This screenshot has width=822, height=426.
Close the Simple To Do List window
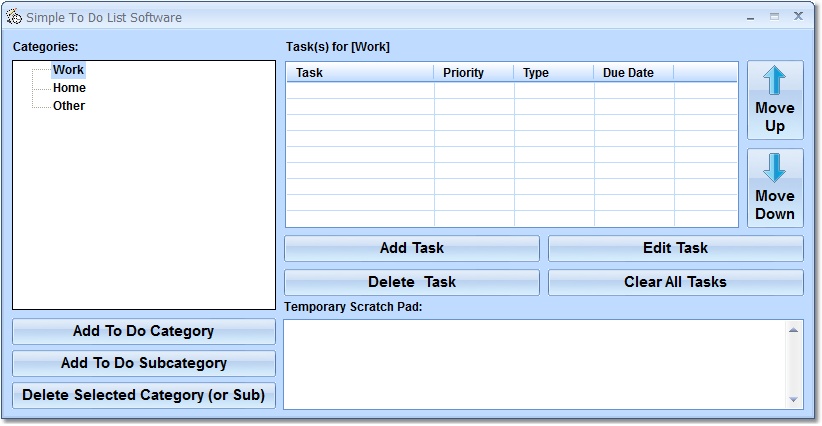[x=798, y=16]
